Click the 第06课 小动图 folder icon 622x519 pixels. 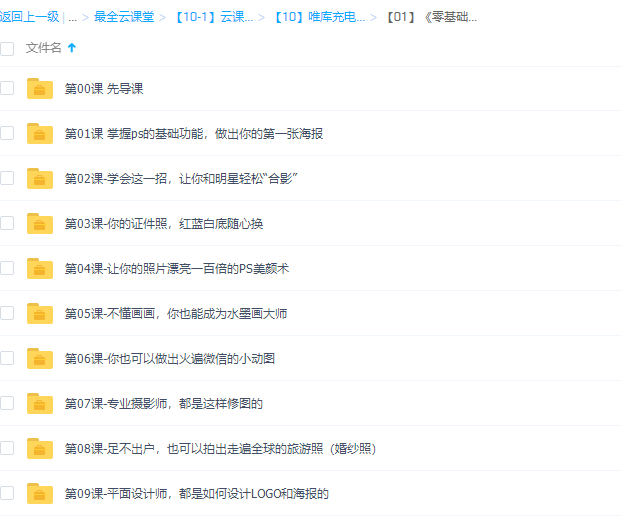pyautogui.click(x=40, y=358)
